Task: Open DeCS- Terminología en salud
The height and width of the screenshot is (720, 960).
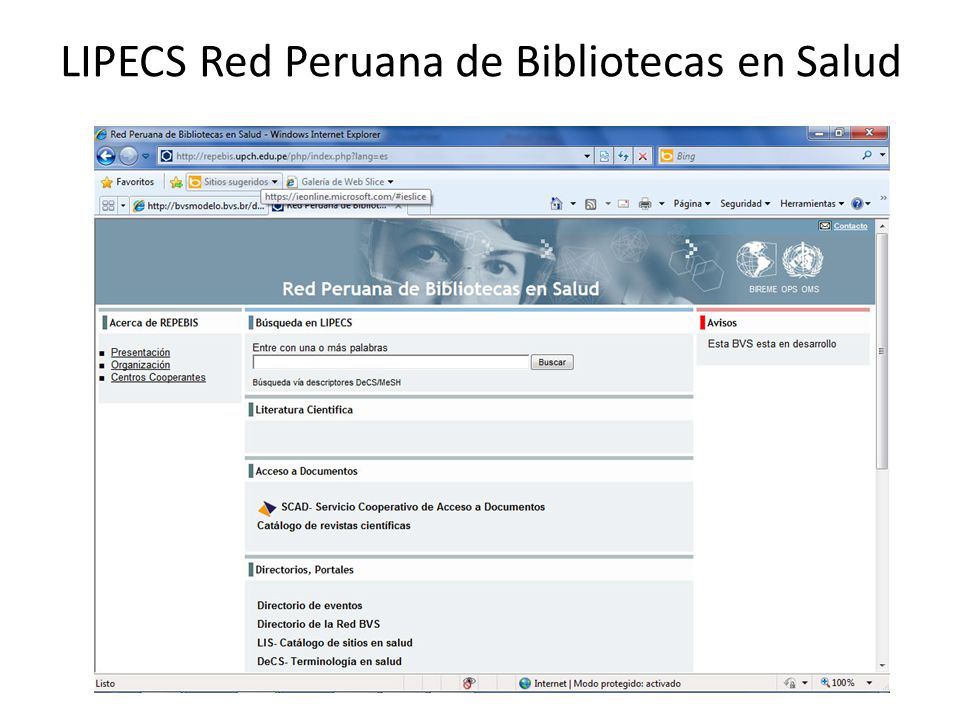Action: (329, 661)
